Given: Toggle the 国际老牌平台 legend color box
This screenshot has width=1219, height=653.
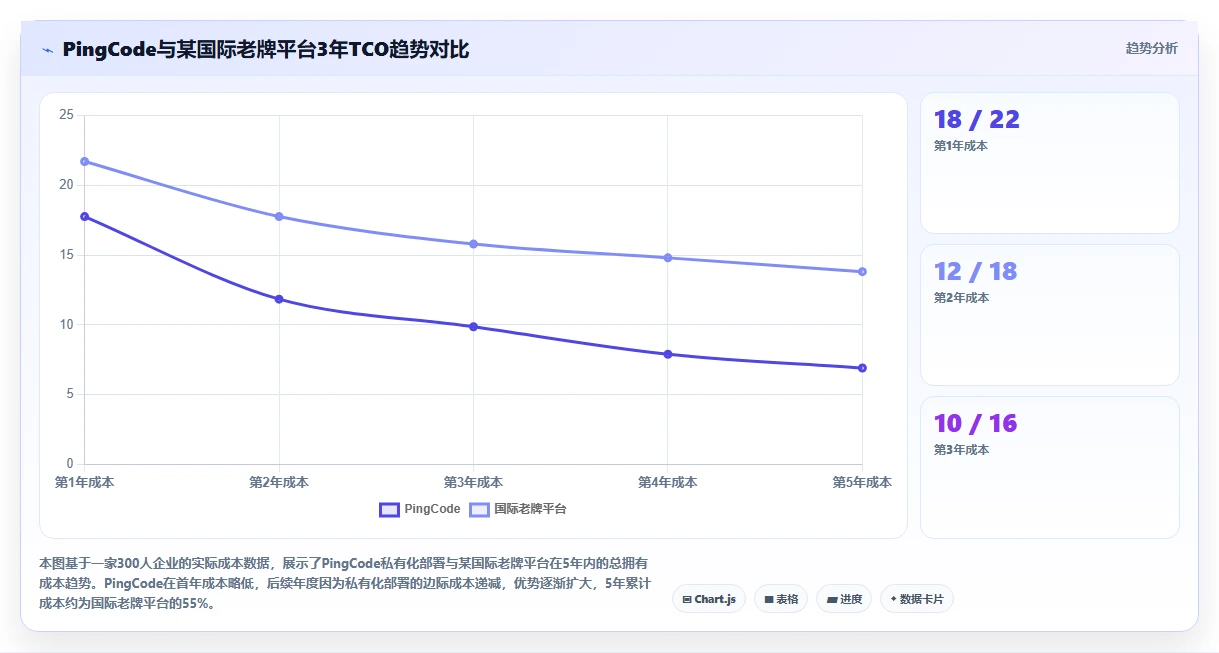Looking at the screenshot, I should pos(479,509).
